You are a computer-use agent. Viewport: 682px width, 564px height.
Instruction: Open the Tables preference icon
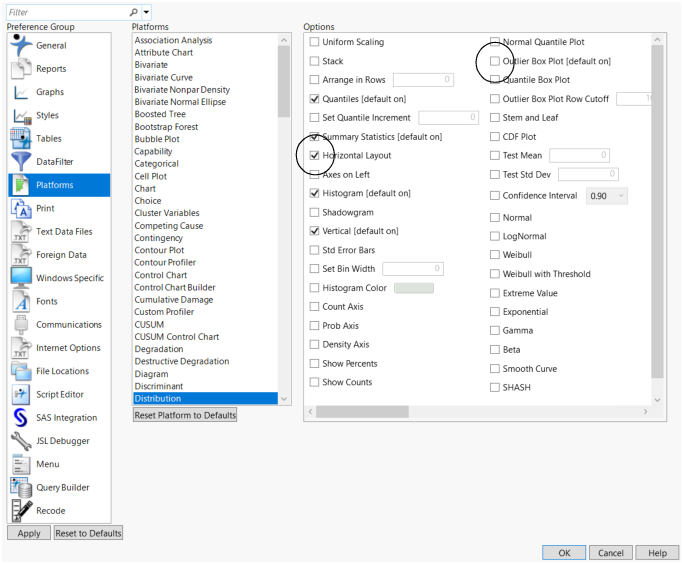pyautogui.click(x=21, y=138)
